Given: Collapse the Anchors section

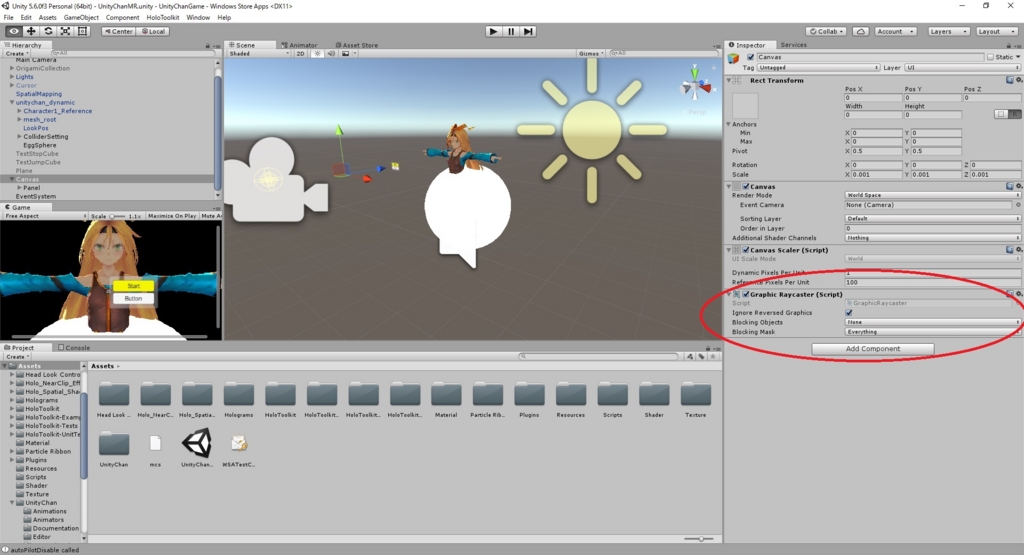Looking at the screenshot, I should [x=728, y=124].
